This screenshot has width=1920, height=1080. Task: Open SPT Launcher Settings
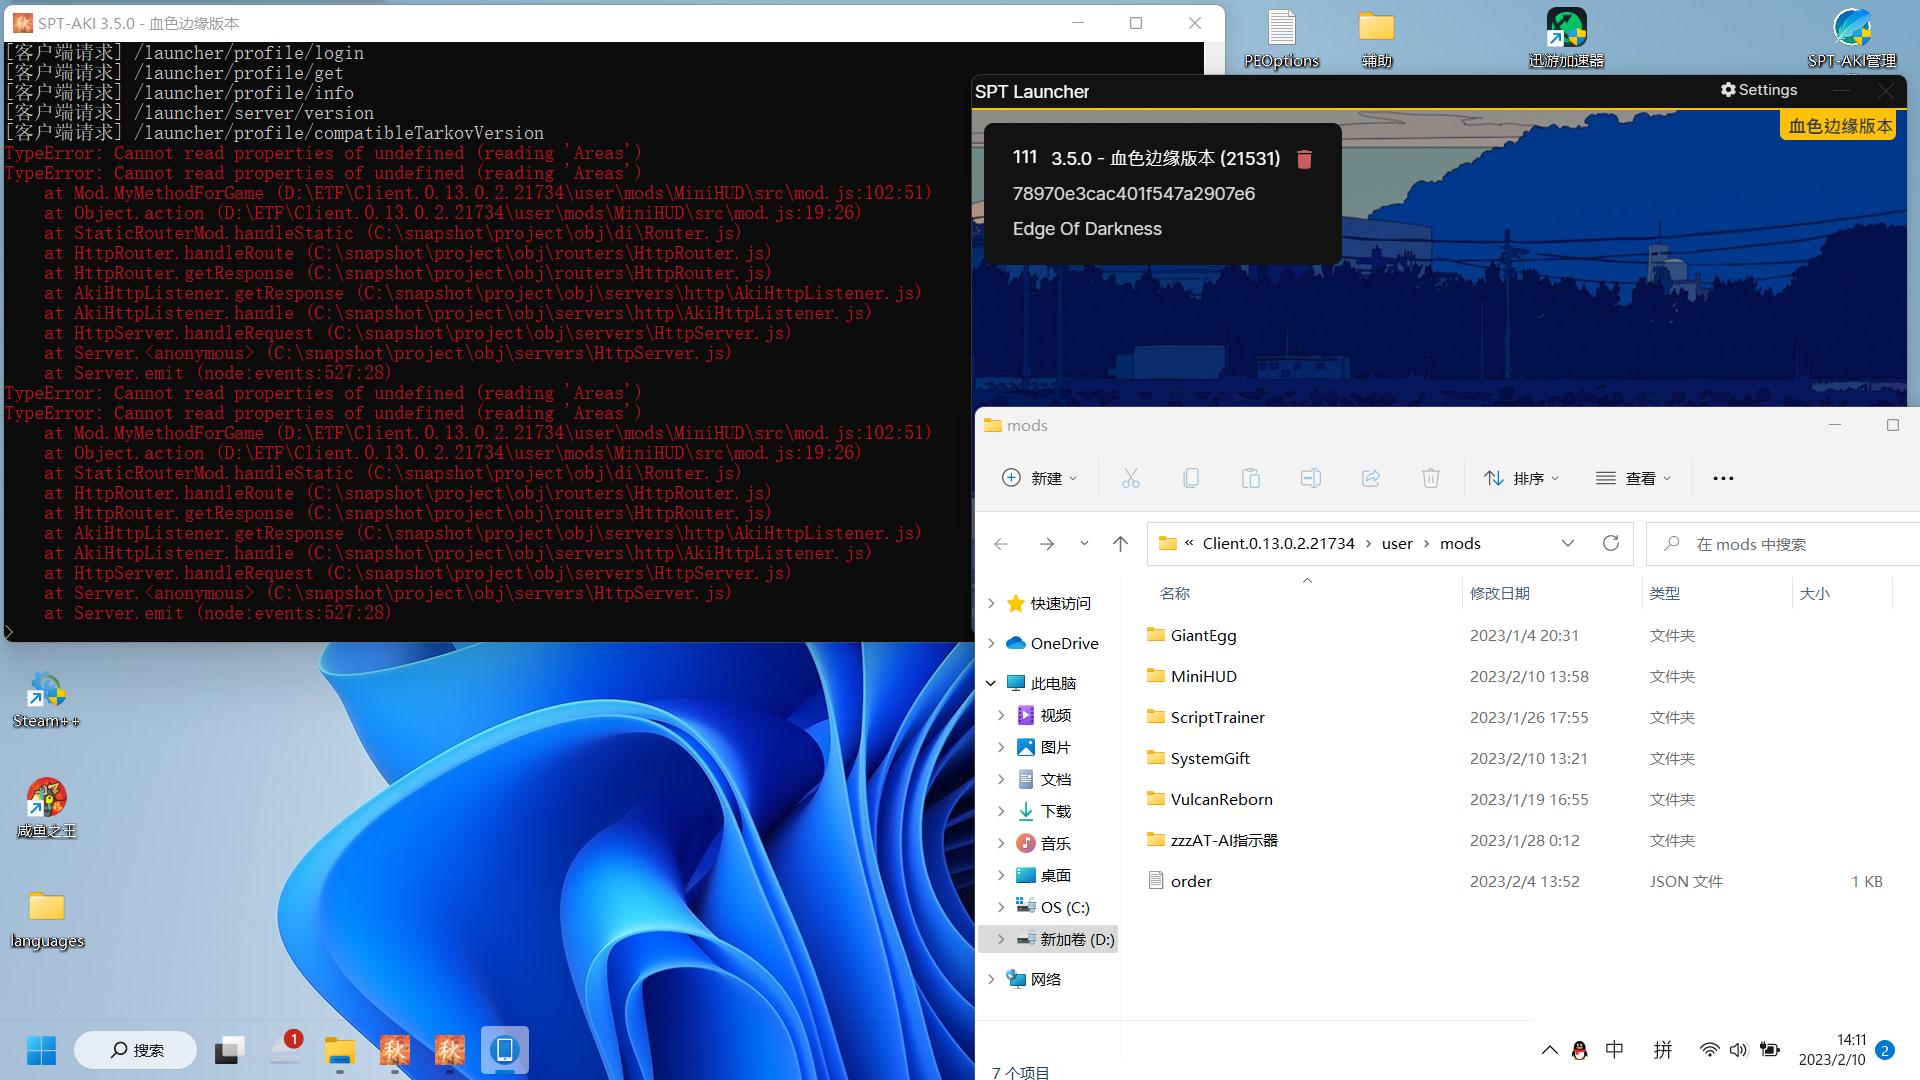1758,90
